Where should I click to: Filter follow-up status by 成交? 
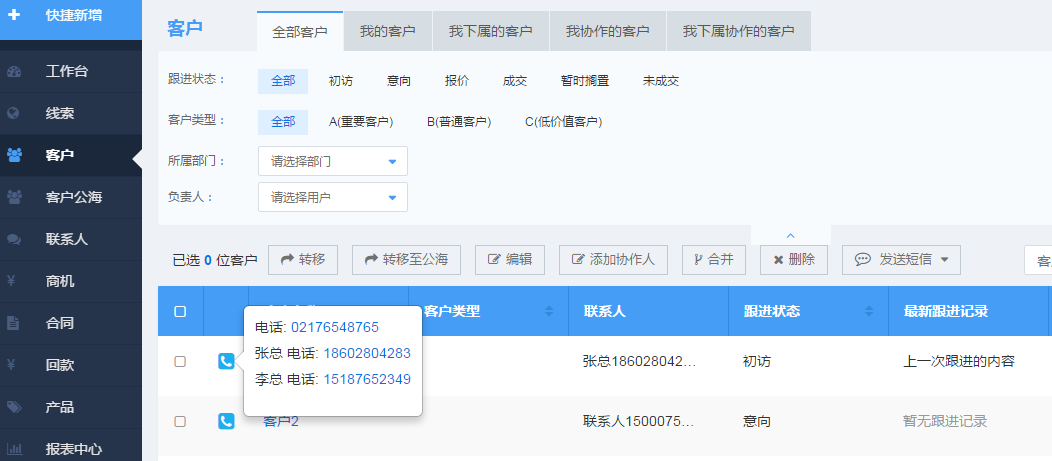[x=515, y=81]
